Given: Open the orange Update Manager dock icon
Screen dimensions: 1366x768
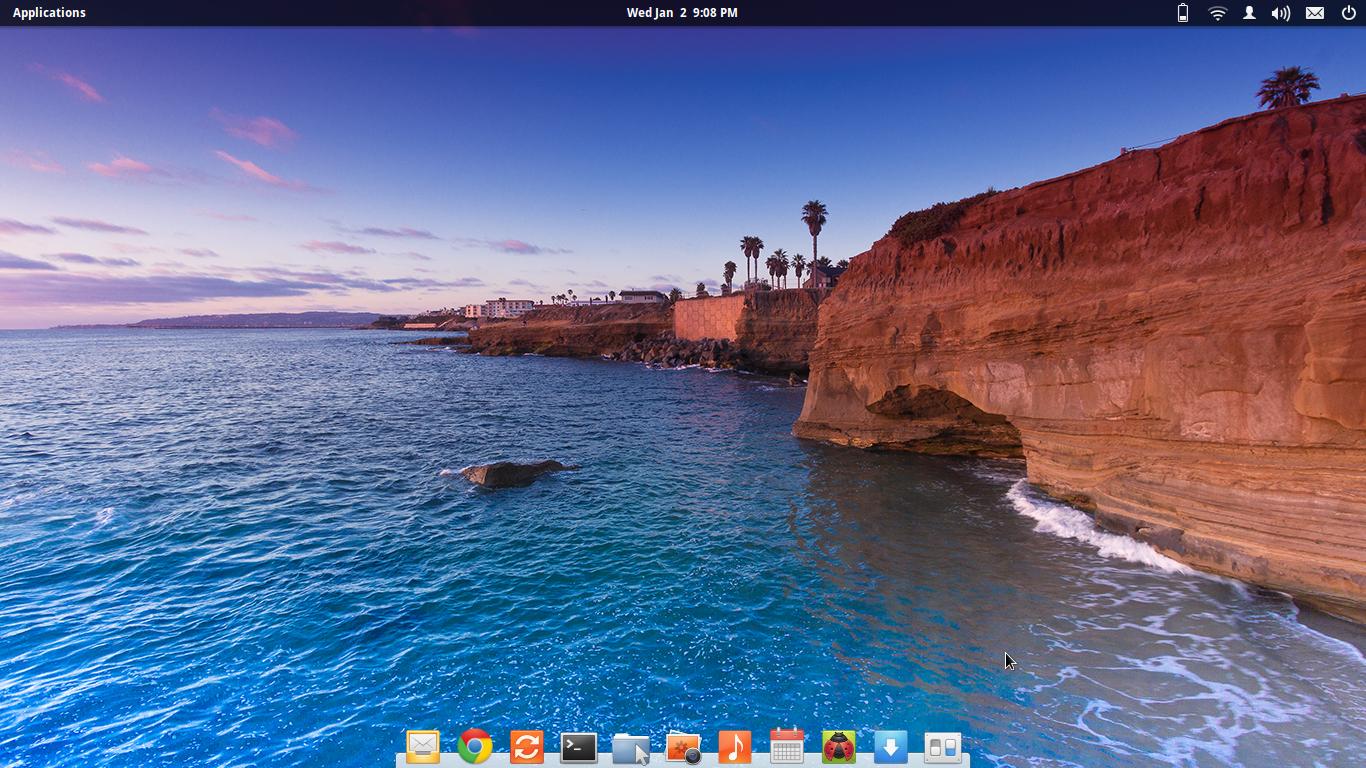Looking at the screenshot, I should (x=527, y=746).
